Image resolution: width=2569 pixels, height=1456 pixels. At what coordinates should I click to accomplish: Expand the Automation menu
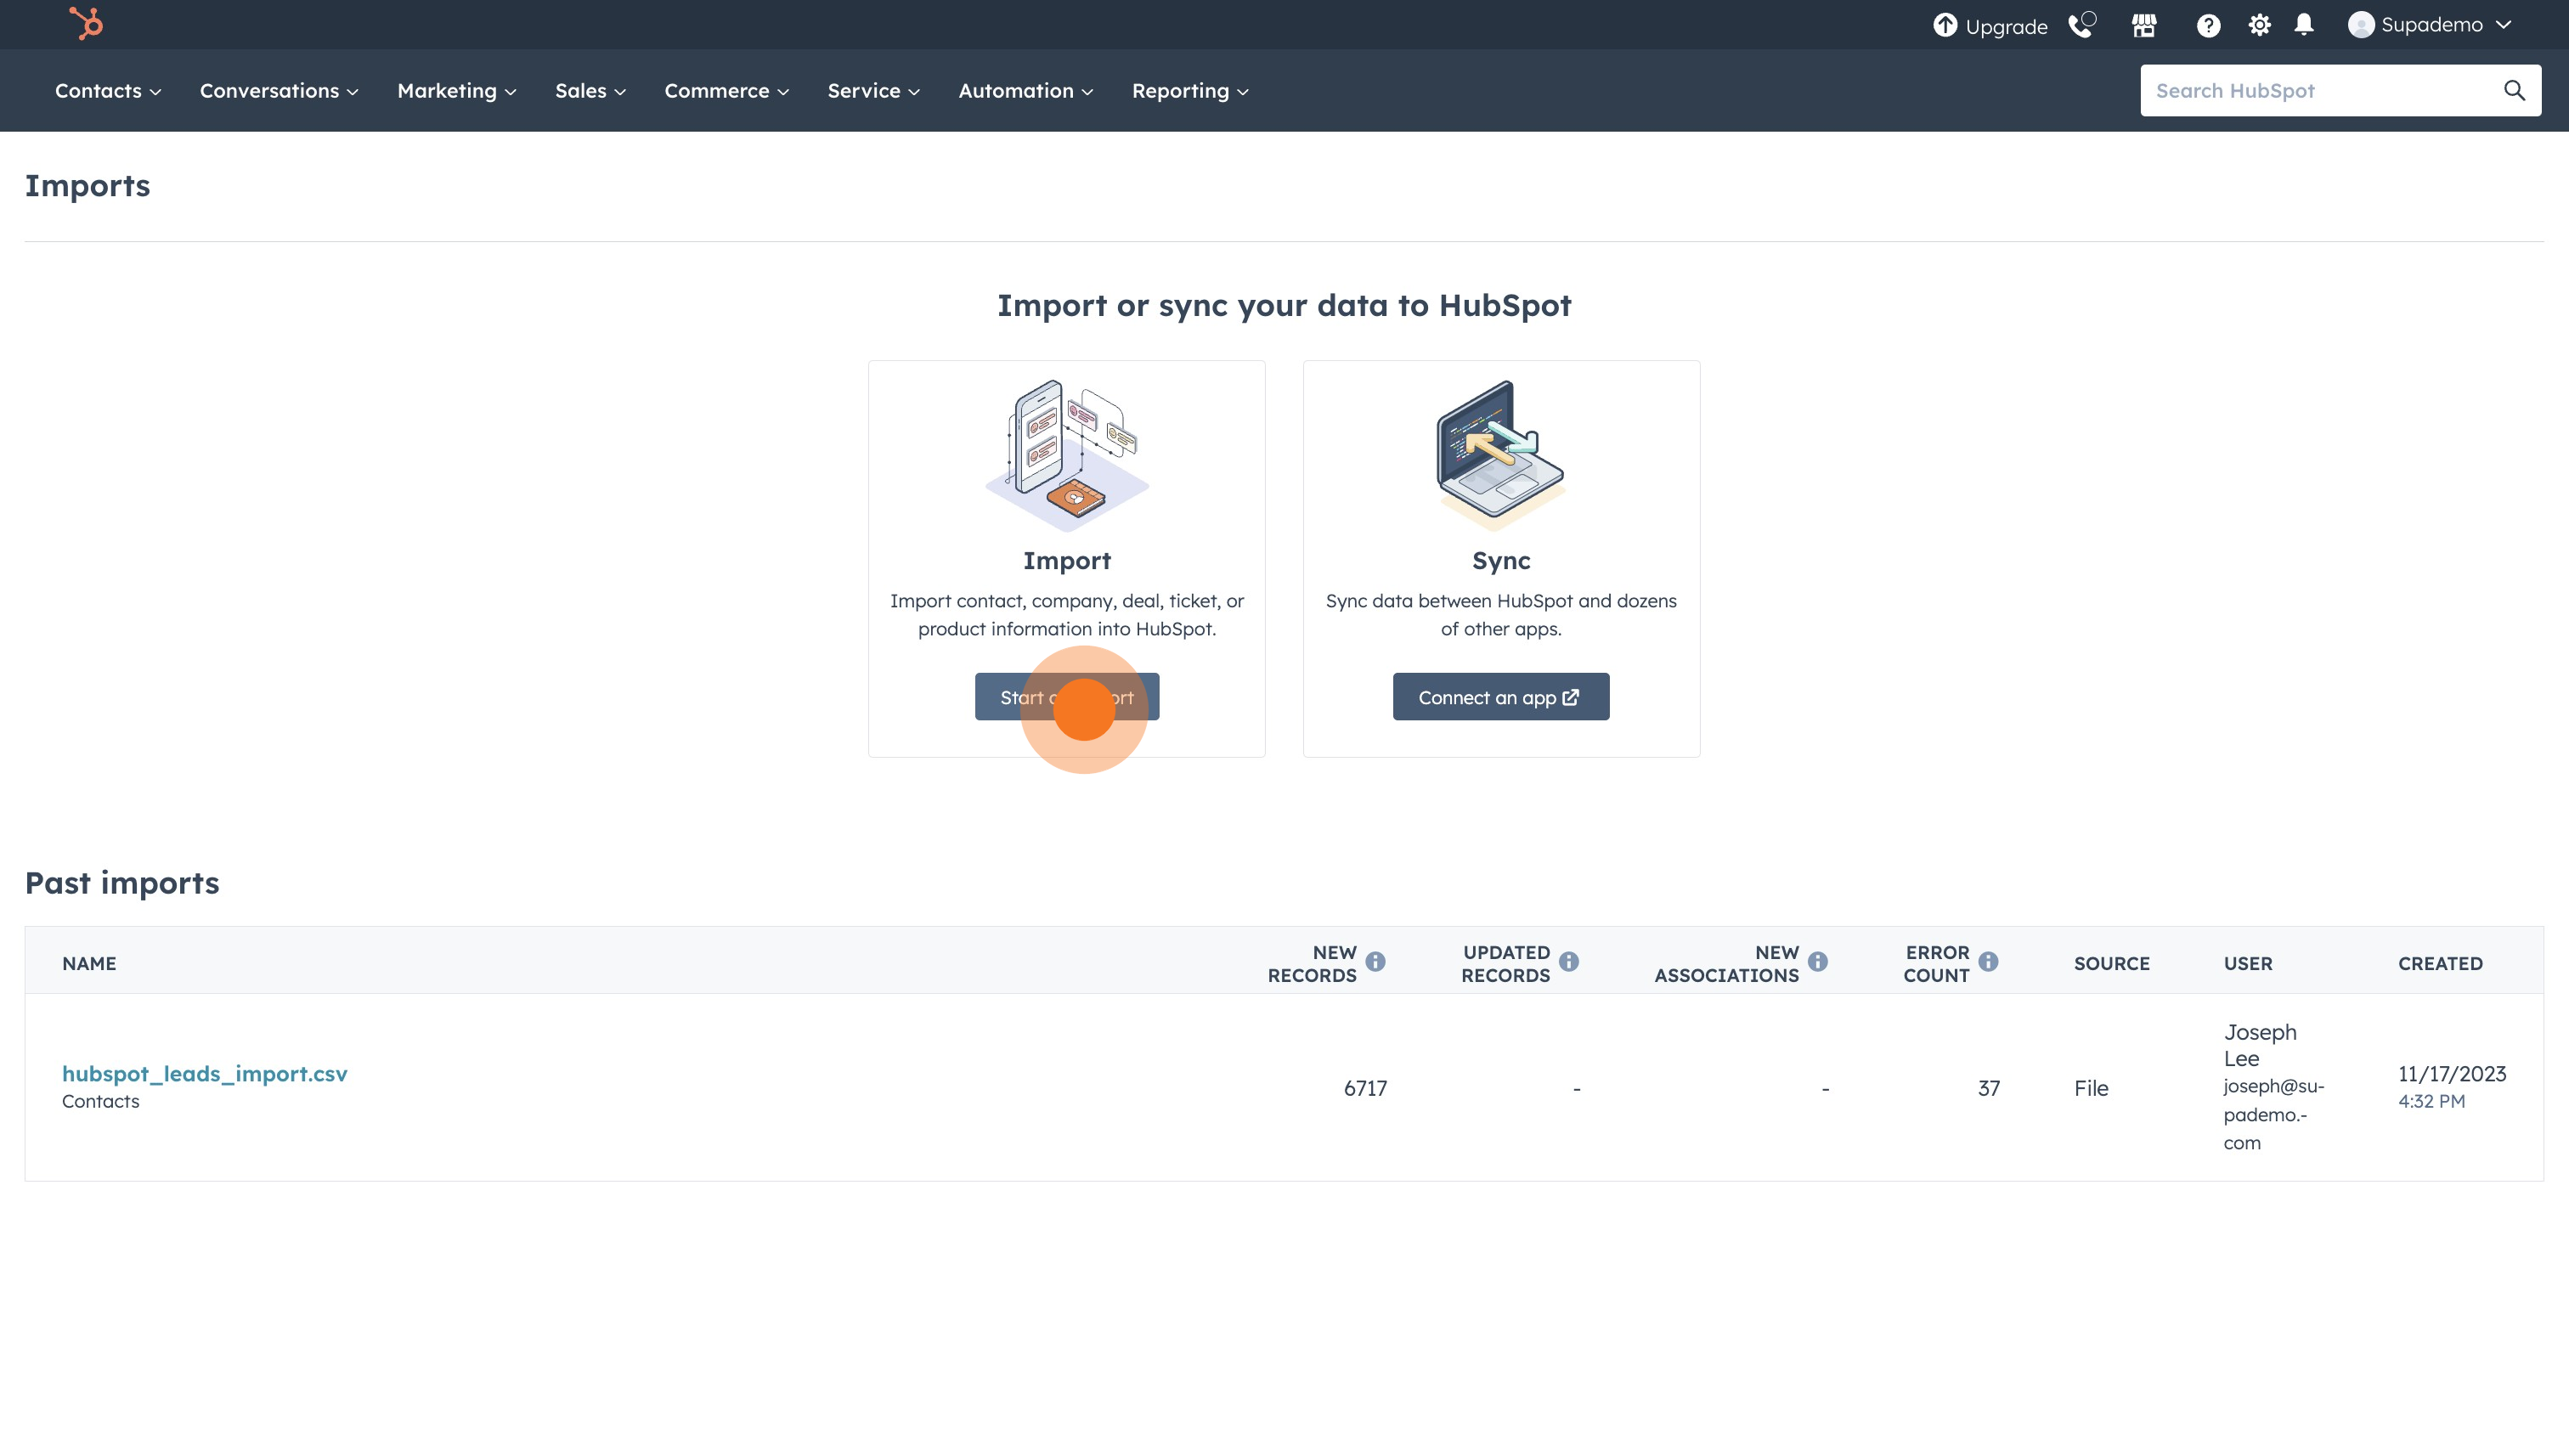1026,91
